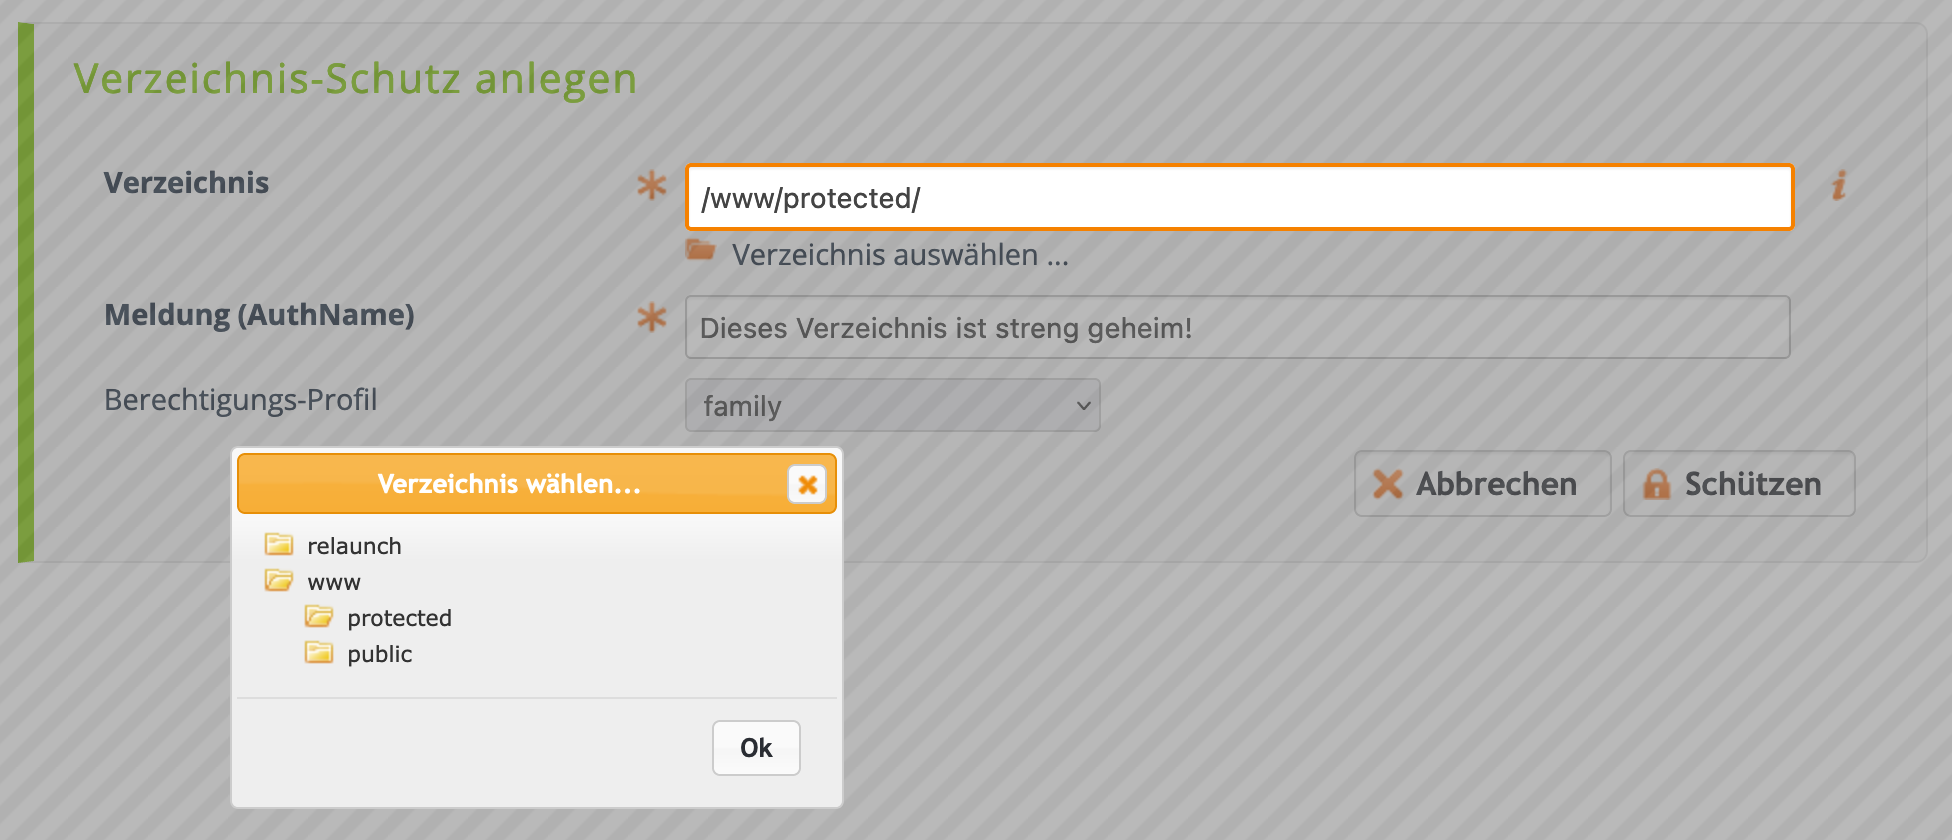
Task: Click the public folder icon
Action: (x=319, y=652)
